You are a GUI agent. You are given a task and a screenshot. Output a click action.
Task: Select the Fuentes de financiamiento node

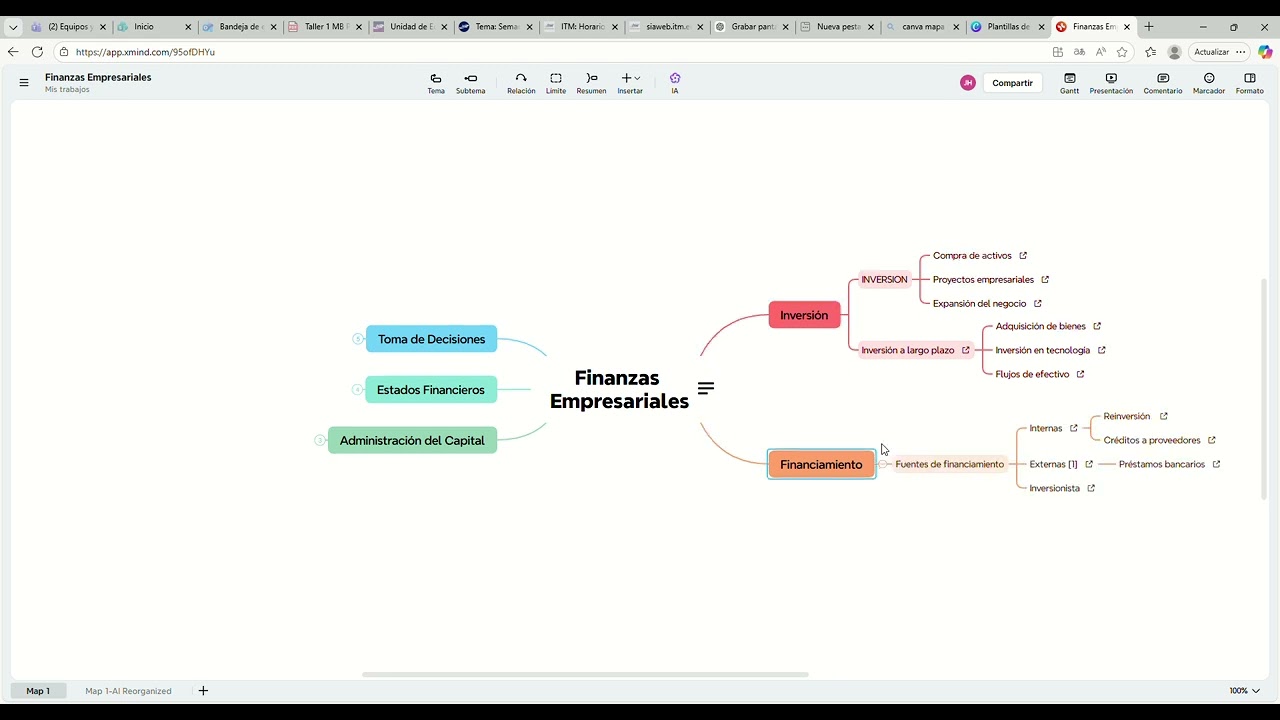pos(949,464)
